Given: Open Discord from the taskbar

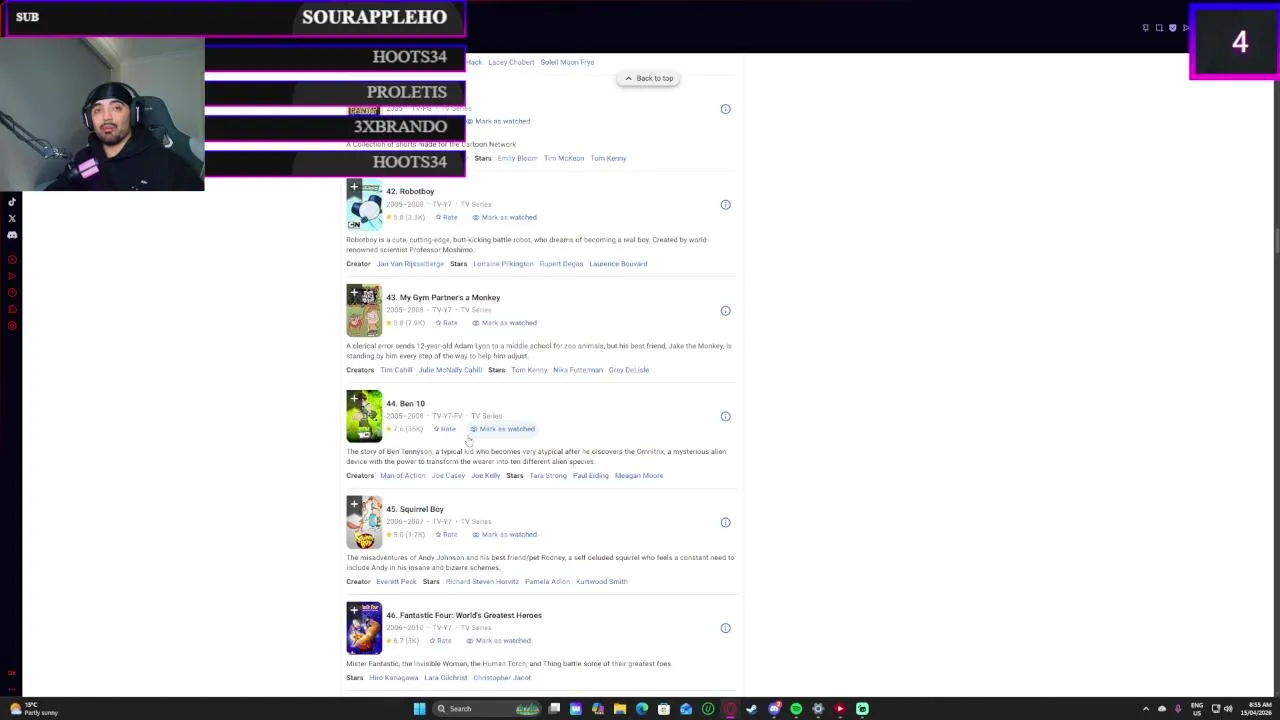Looking at the screenshot, I should [774, 709].
